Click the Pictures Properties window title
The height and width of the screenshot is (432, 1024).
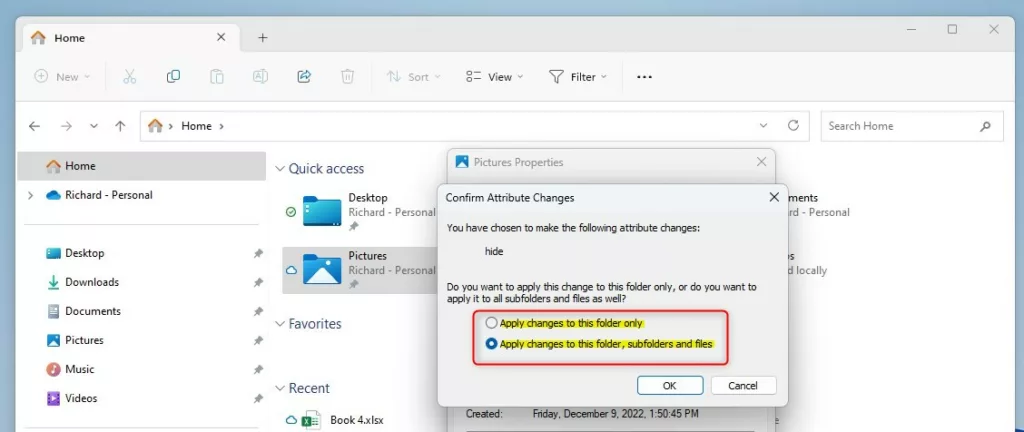click(x=519, y=162)
